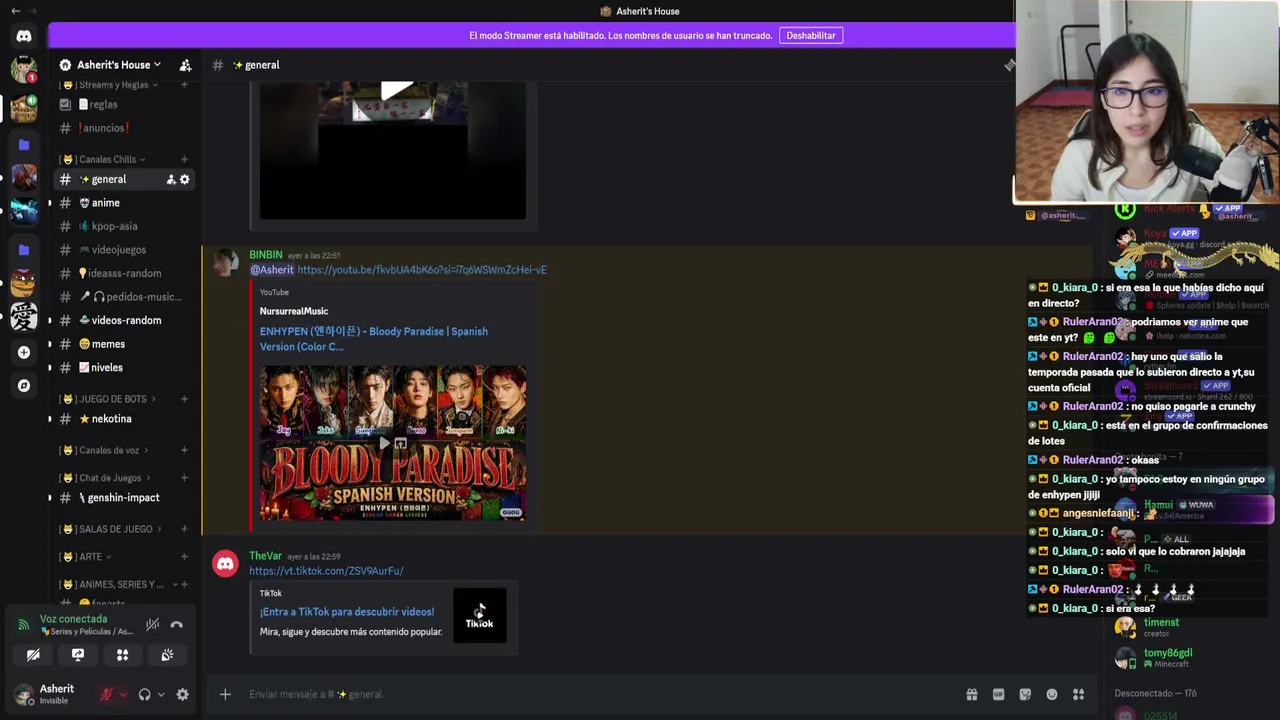Open the videojuegos channel
1280x720 pixels.
click(x=124, y=250)
